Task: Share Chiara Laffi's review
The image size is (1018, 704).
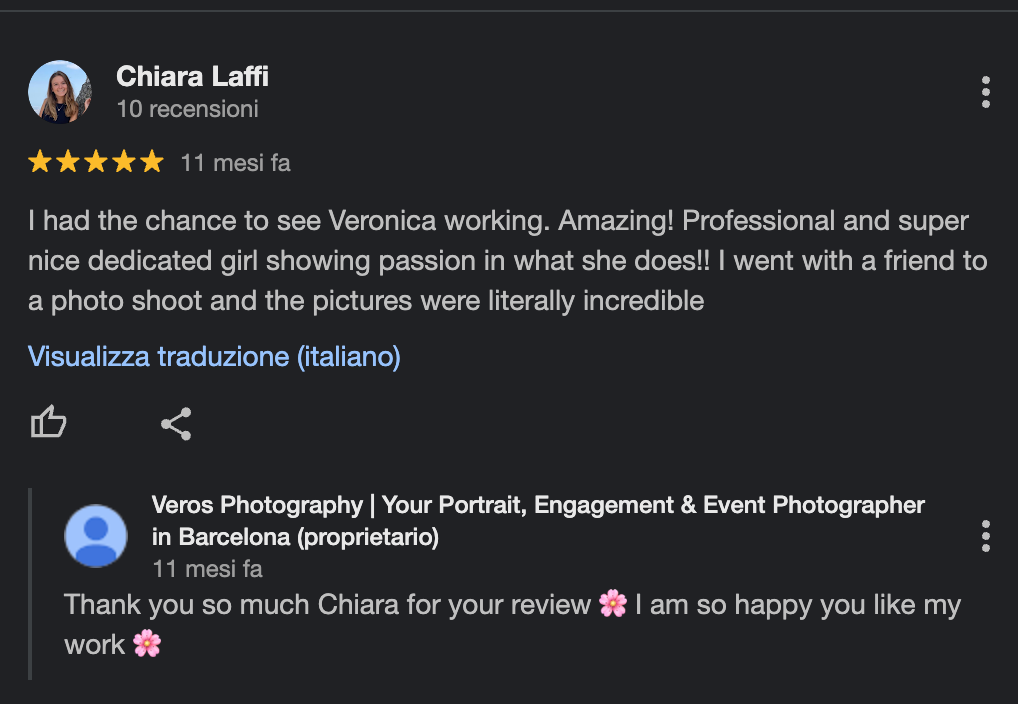Action: 176,424
